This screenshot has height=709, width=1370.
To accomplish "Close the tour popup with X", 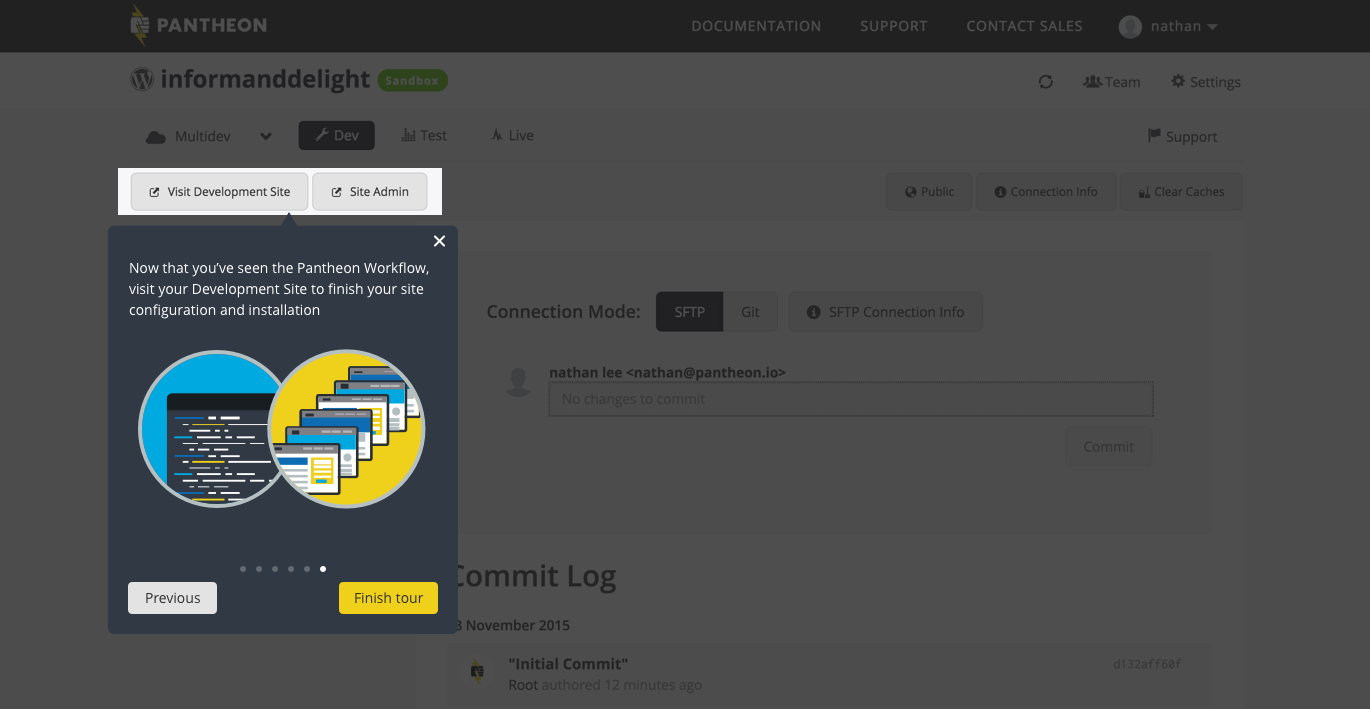I will (439, 241).
